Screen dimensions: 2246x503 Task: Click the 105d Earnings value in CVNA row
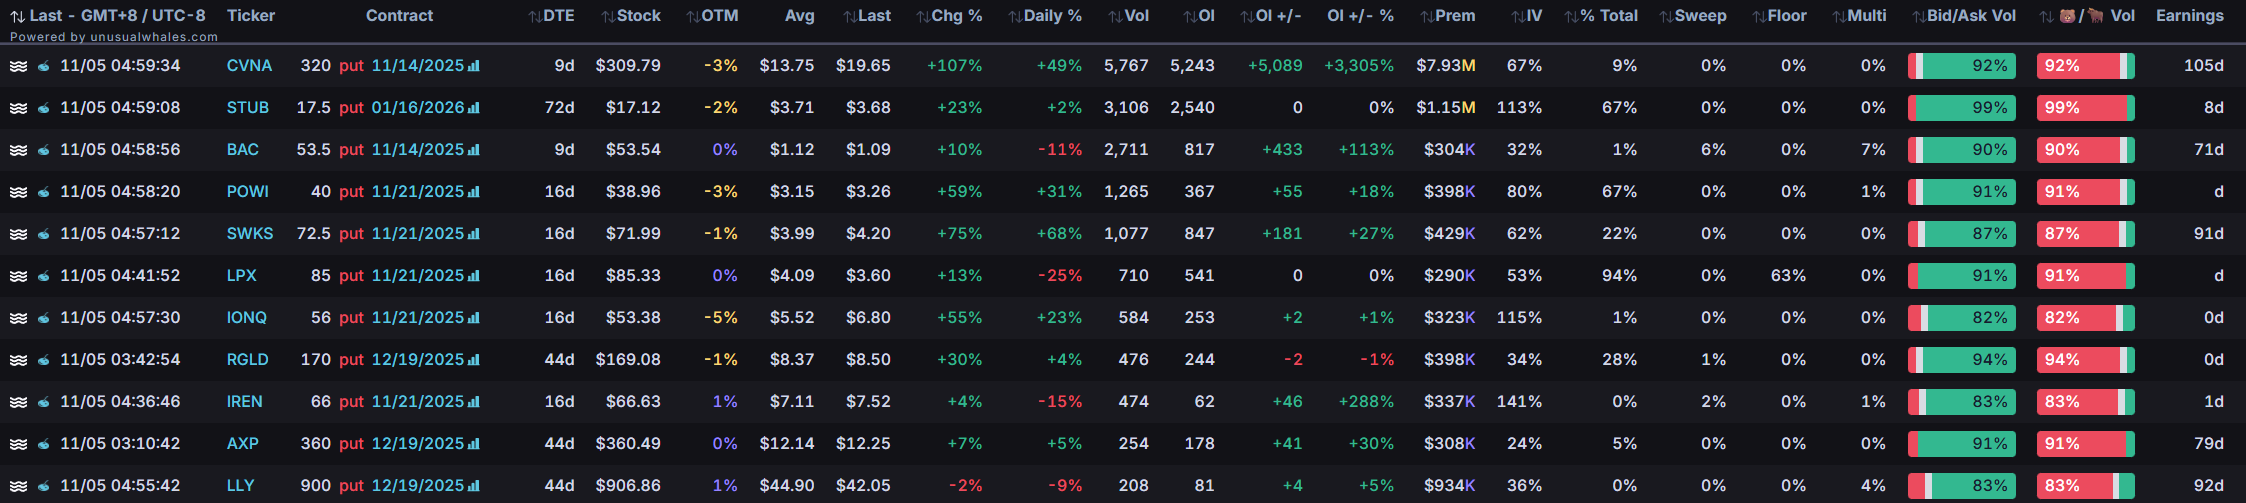tap(2204, 66)
